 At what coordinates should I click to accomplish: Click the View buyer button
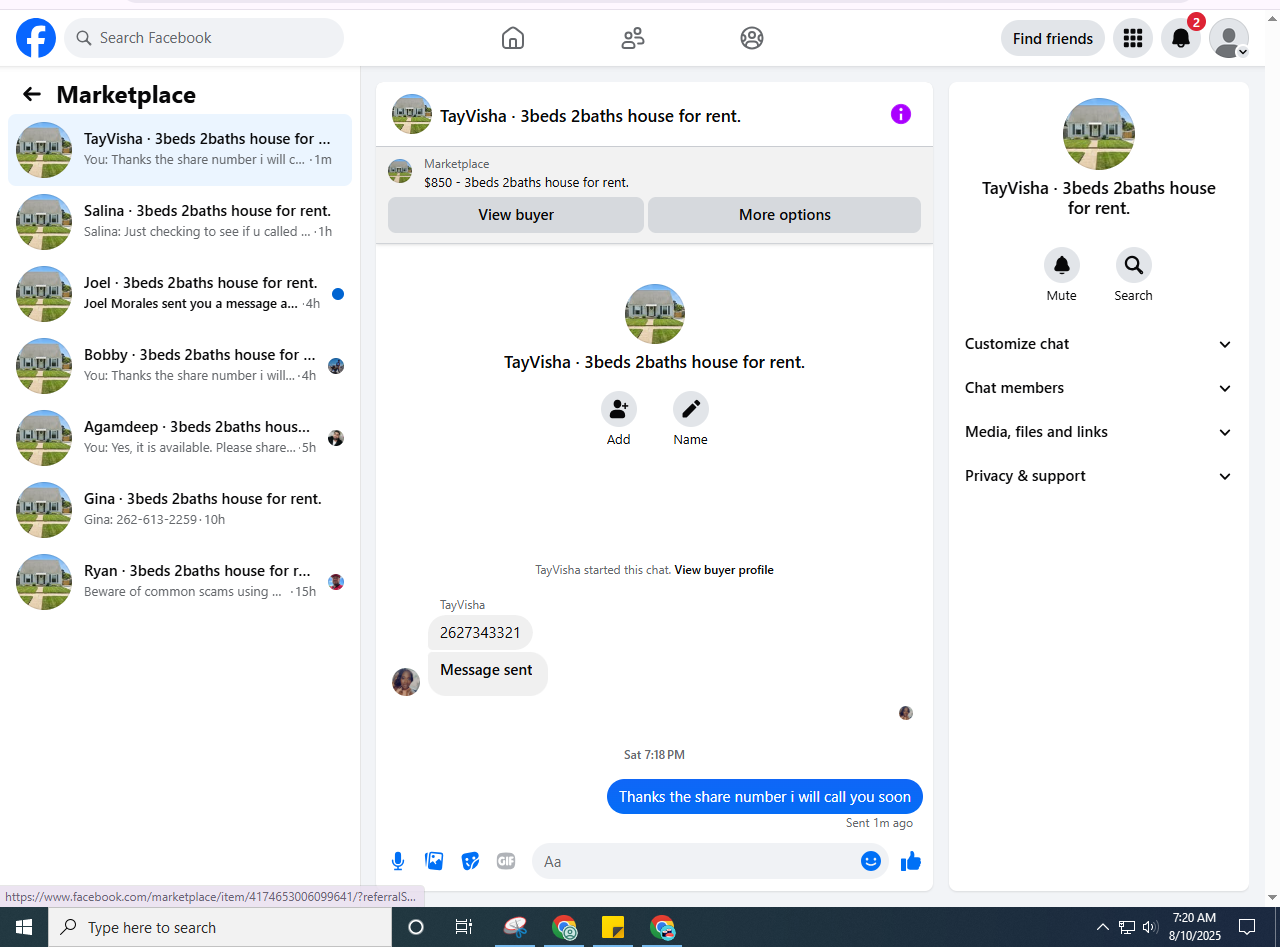click(516, 215)
